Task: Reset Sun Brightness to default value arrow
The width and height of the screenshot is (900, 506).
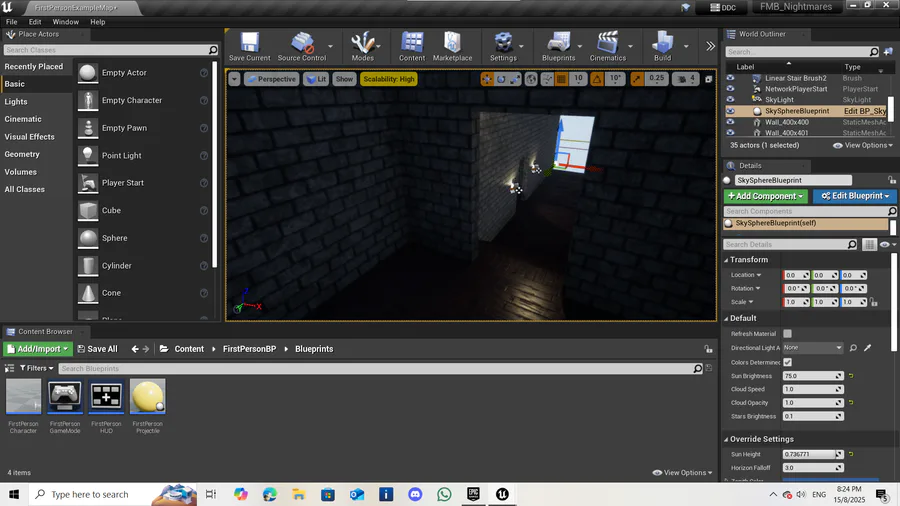Action: click(x=851, y=376)
